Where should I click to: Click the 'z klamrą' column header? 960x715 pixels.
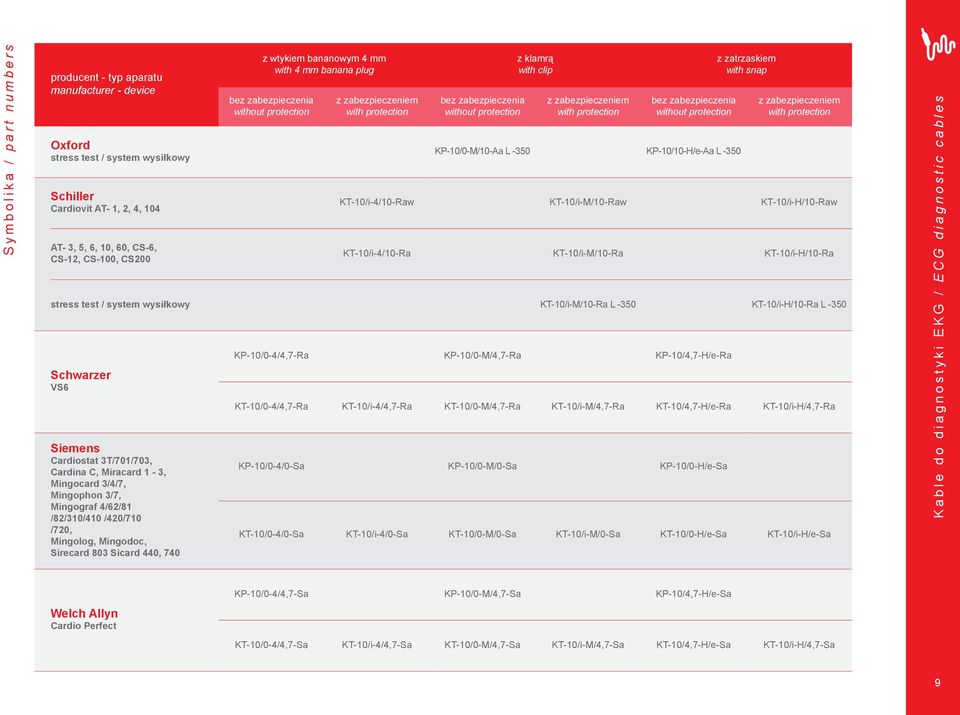pos(535,59)
